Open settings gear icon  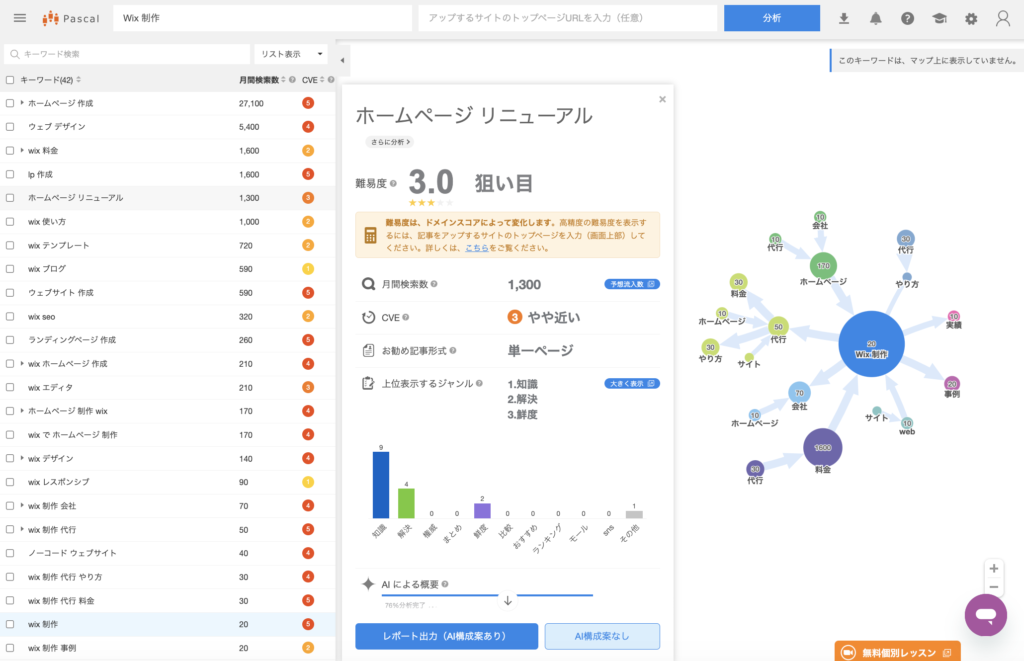(971, 18)
